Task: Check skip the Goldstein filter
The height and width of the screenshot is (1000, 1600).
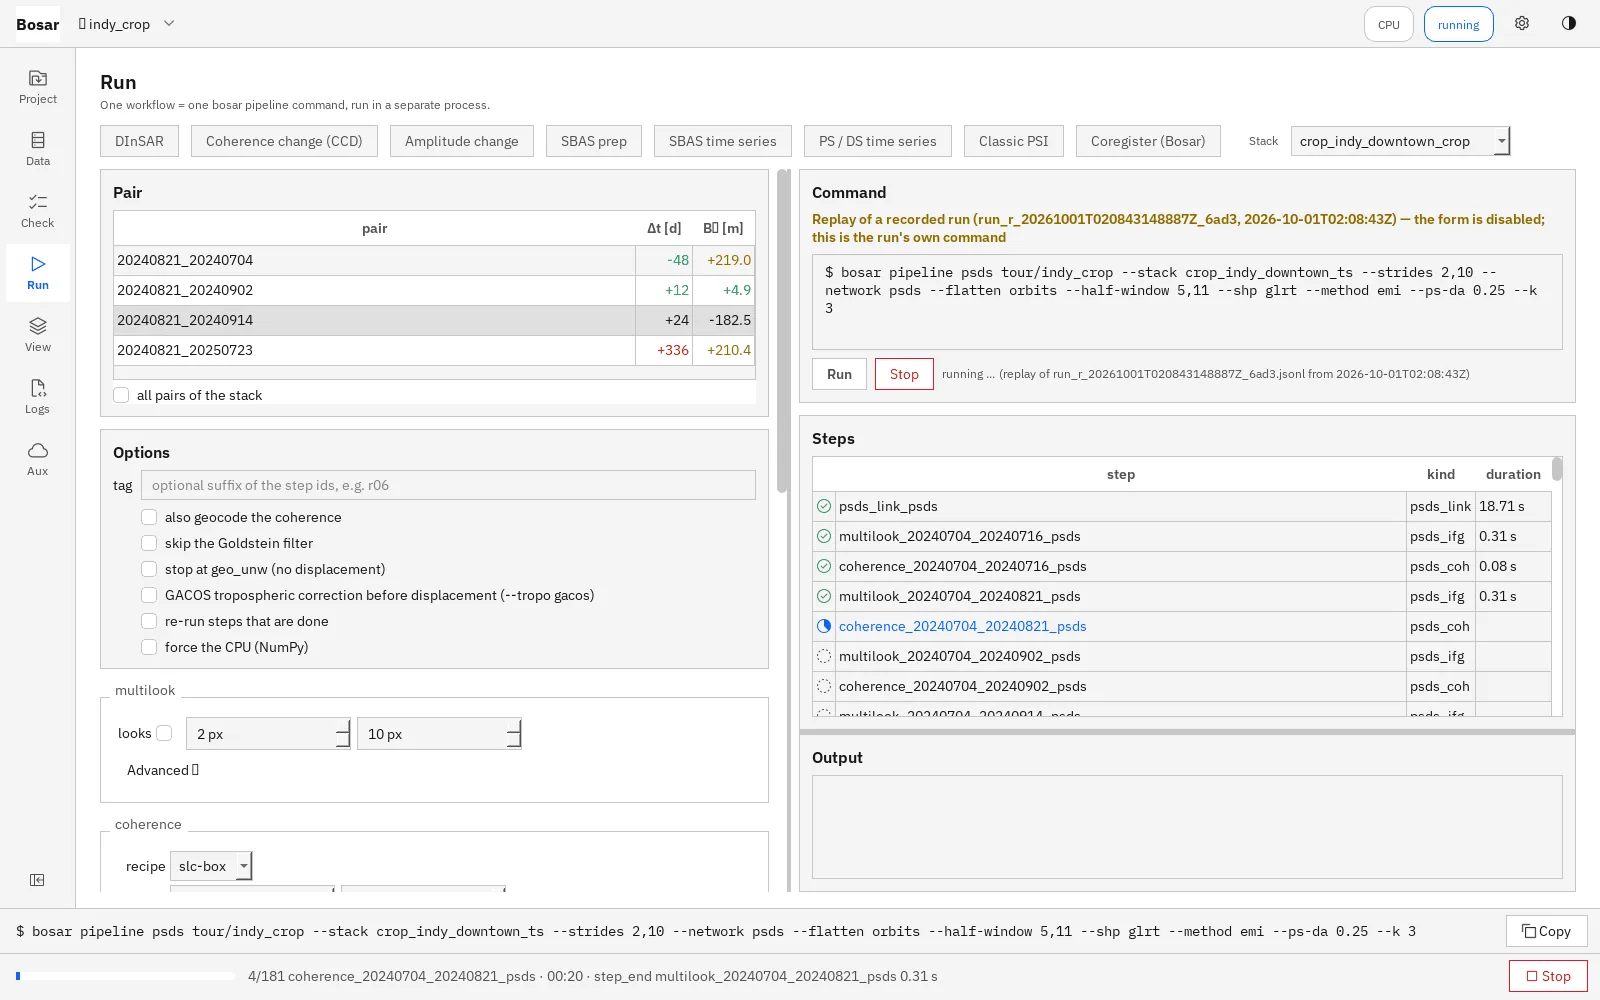Action: 149,543
